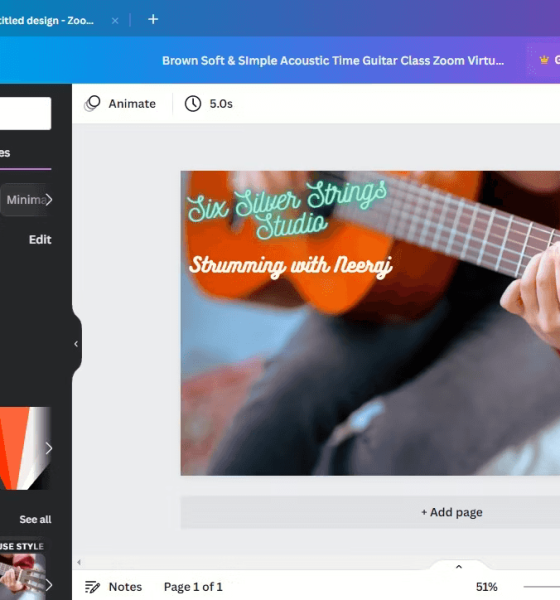Close the untitled design tab
The height and width of the screenshot is (600, 560).
(115, 21)
